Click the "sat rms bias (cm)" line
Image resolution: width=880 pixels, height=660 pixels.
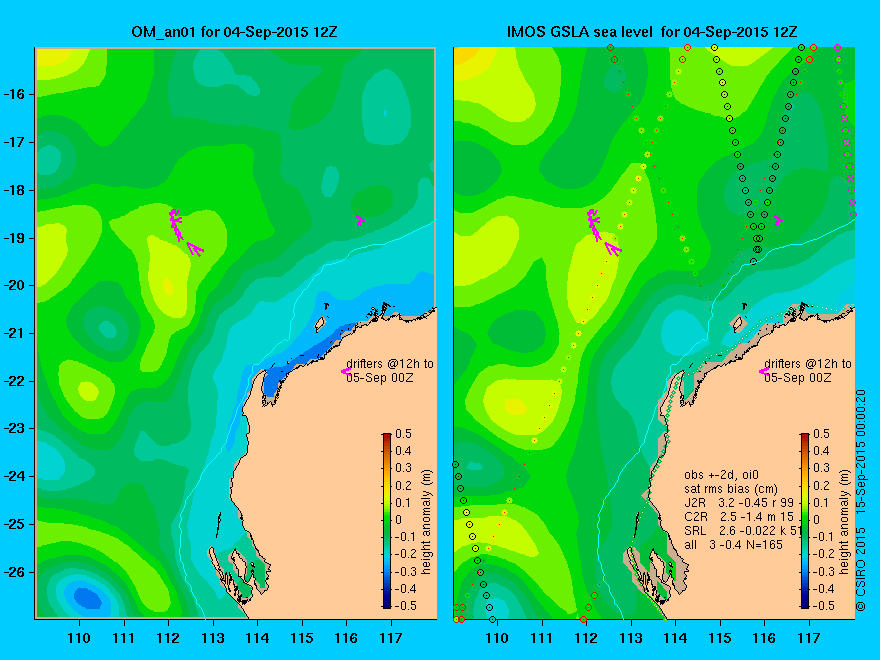pyautogui.click(x=731, y=489)
